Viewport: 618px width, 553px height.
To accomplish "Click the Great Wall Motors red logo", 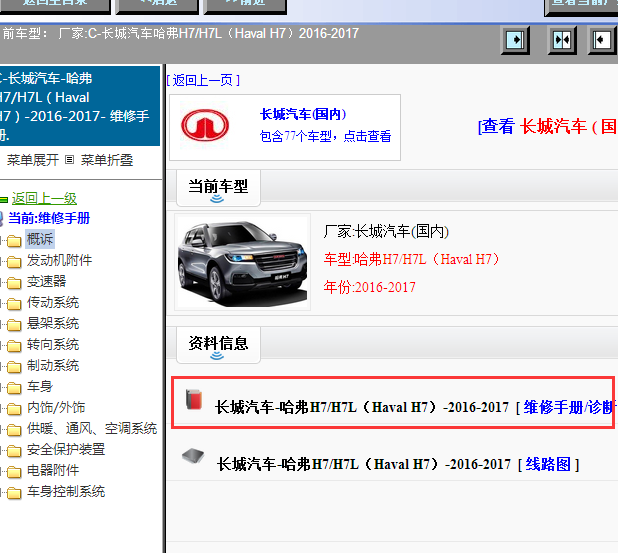I will tap(205, 125).
